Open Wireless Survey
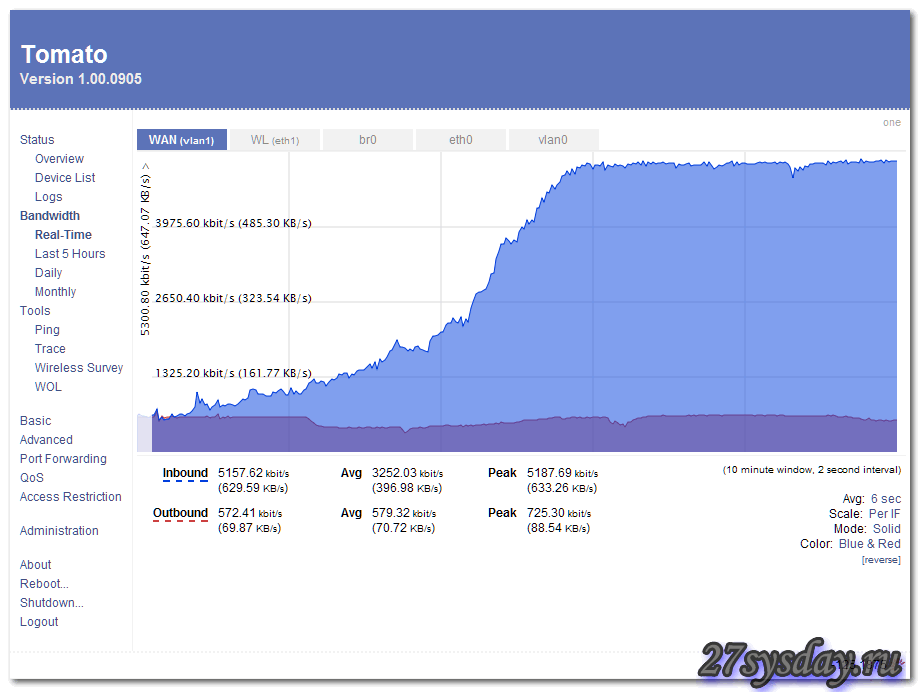 [x=79, y=368]
